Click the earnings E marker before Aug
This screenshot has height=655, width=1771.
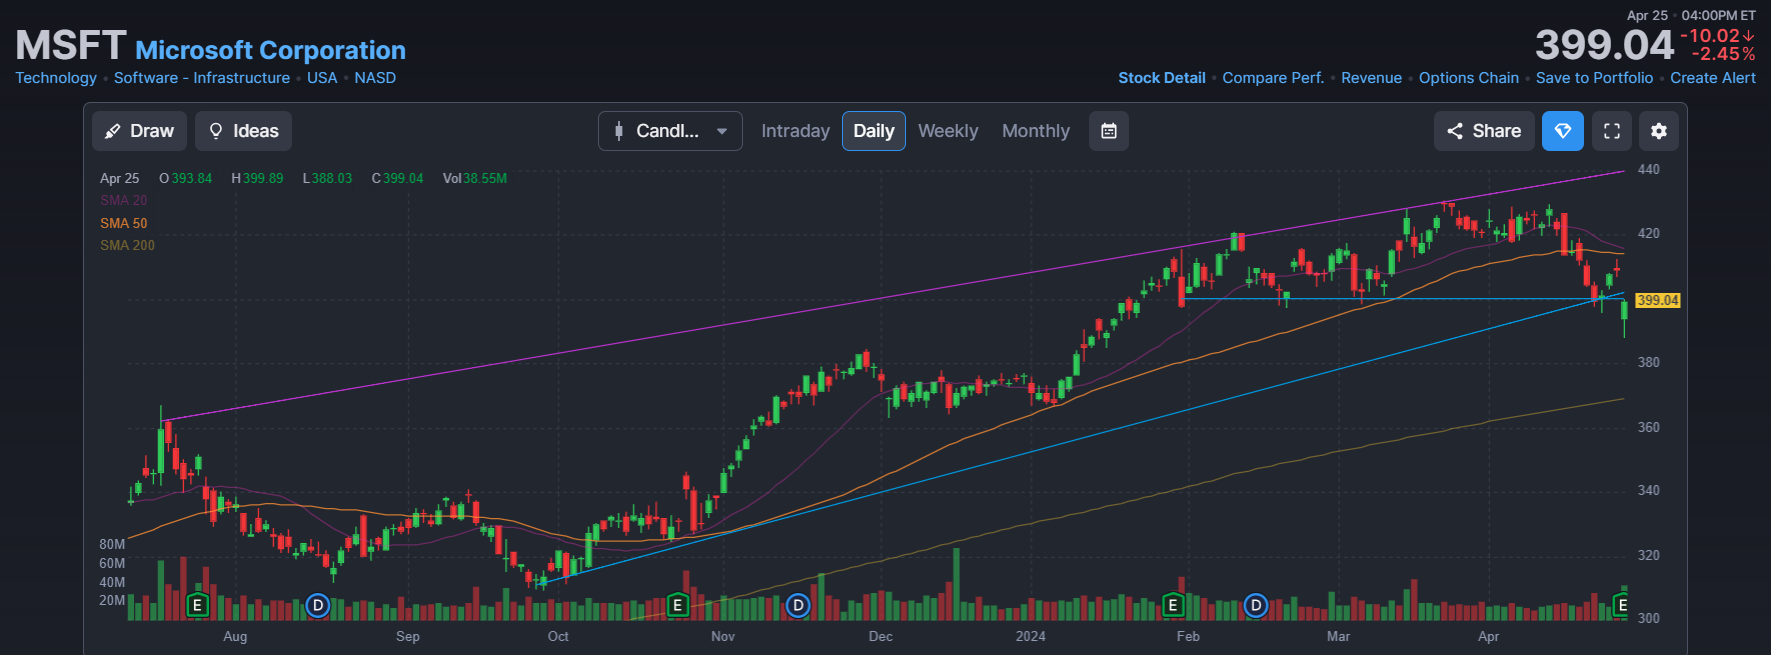[x=198, y=605]
